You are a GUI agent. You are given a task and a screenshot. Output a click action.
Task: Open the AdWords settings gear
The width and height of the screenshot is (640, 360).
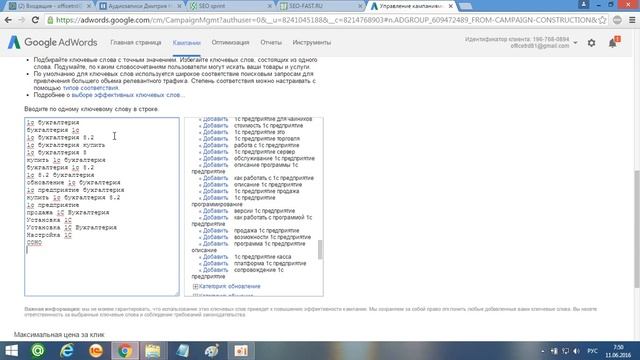tap(591, 43)
